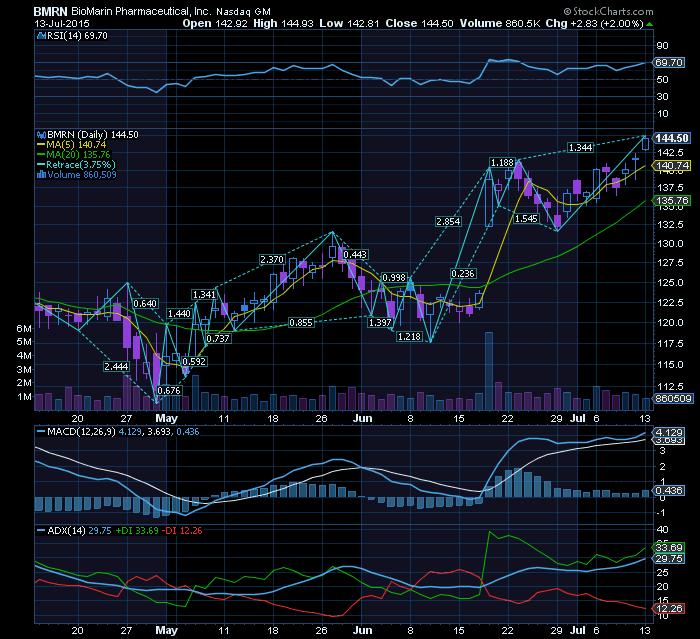Click the 1.341 retrace label

point(204,294)
